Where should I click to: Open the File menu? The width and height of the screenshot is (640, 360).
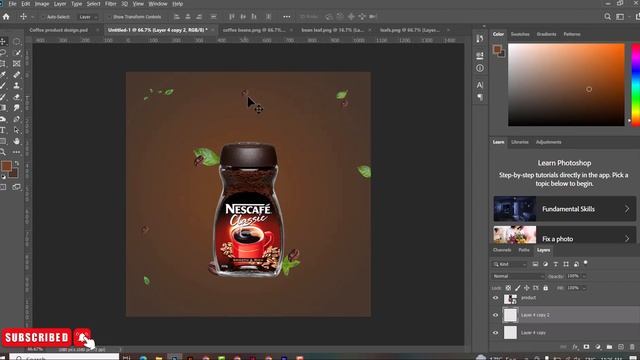[12, 4]
